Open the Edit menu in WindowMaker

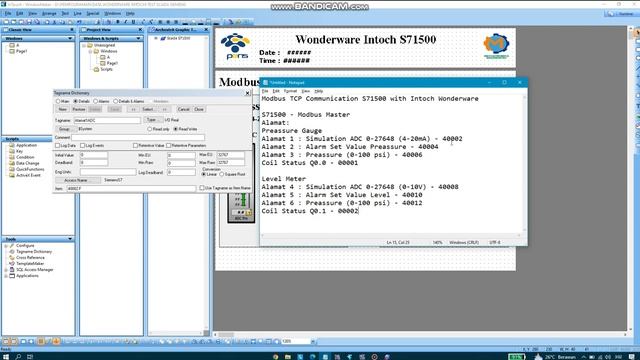[x=20, y=13]
